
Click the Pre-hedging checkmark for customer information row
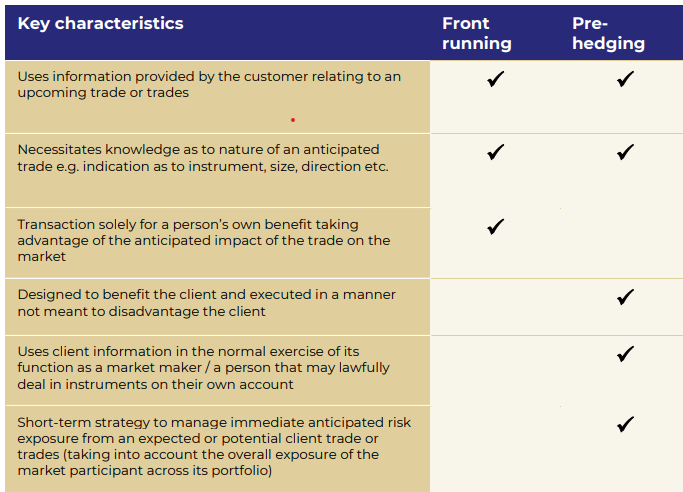click(x=625, y=79)
